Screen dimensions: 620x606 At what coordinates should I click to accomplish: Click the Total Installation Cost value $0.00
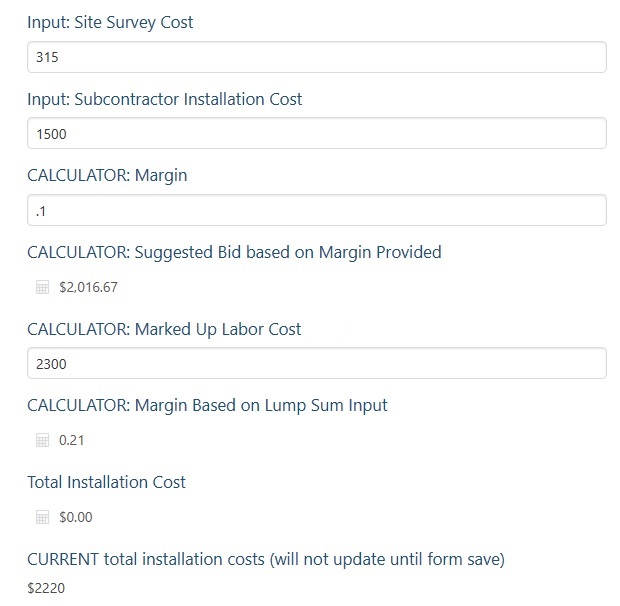[x=76, y=517]
